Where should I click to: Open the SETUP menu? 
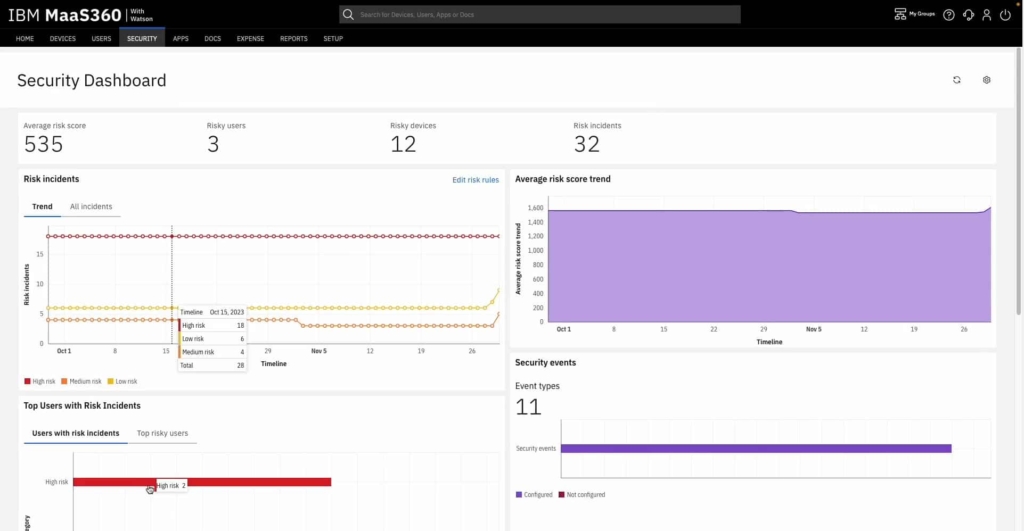pos(333,39)
